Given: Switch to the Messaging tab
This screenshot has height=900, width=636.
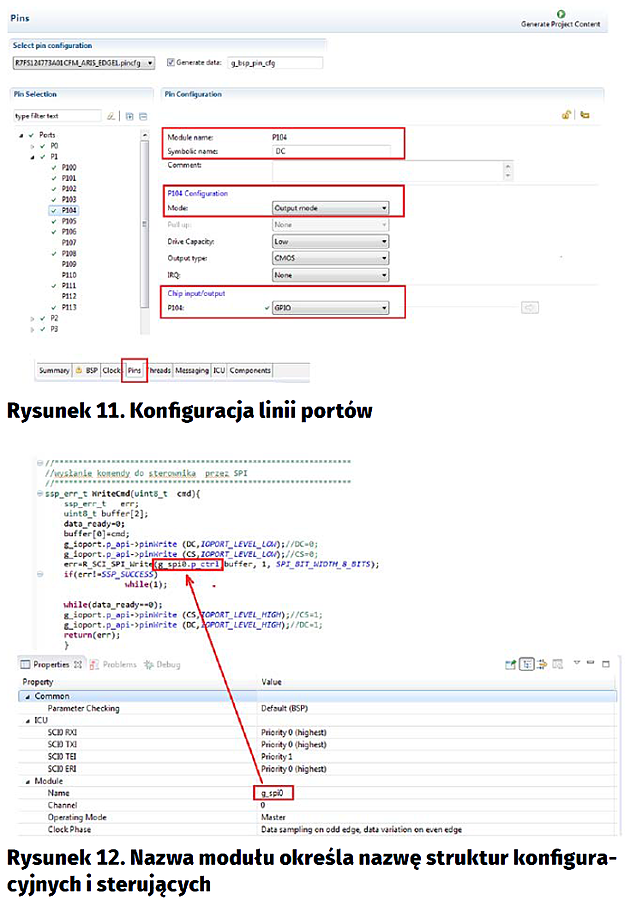Looking at the screenshot, I should tap(192, 370).
